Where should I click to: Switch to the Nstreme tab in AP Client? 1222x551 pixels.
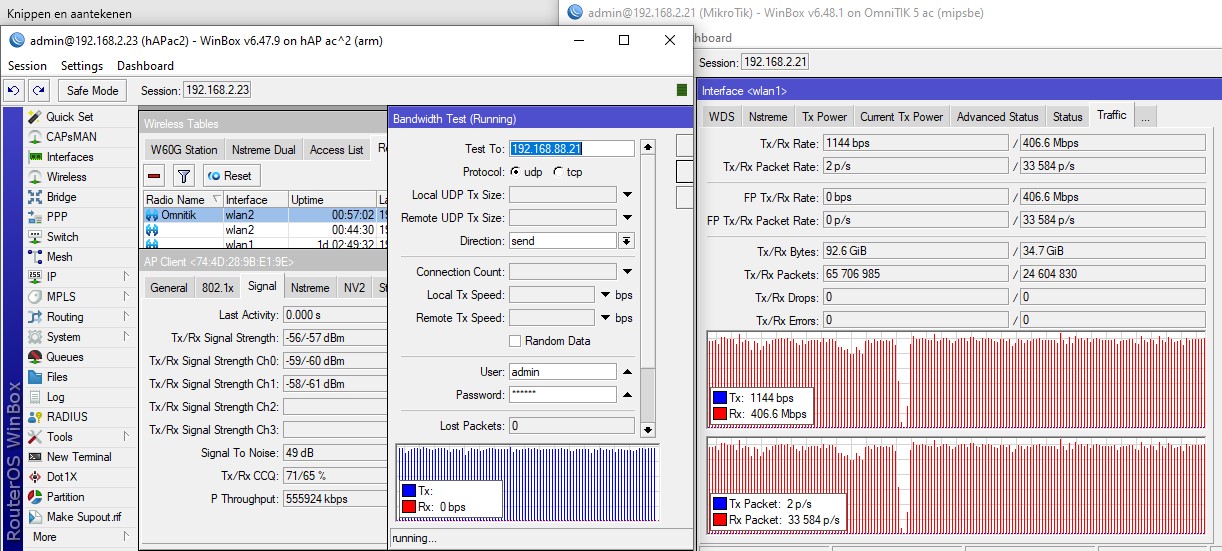(310, 288)
